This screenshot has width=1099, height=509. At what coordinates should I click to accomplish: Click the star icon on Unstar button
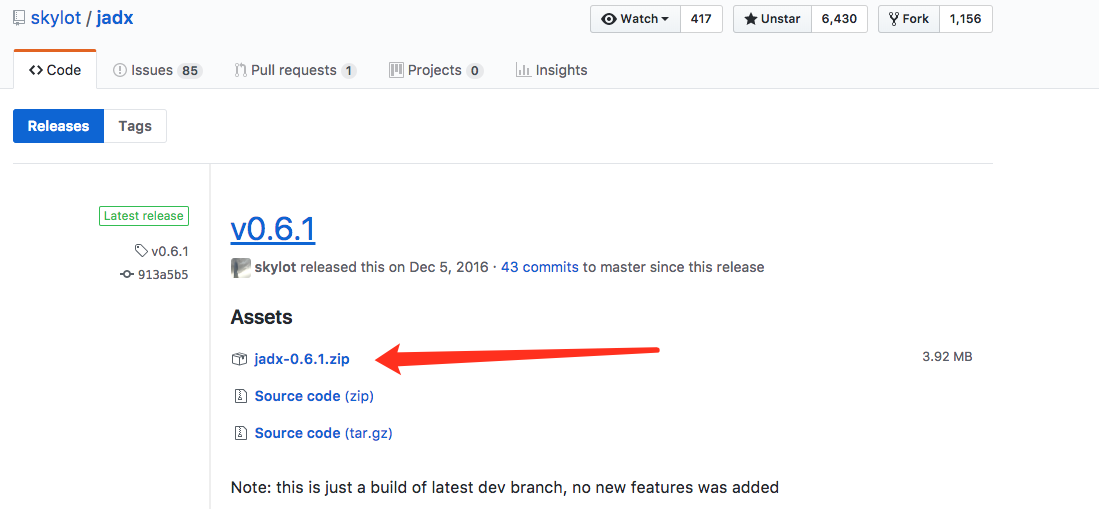pos(750,19)
